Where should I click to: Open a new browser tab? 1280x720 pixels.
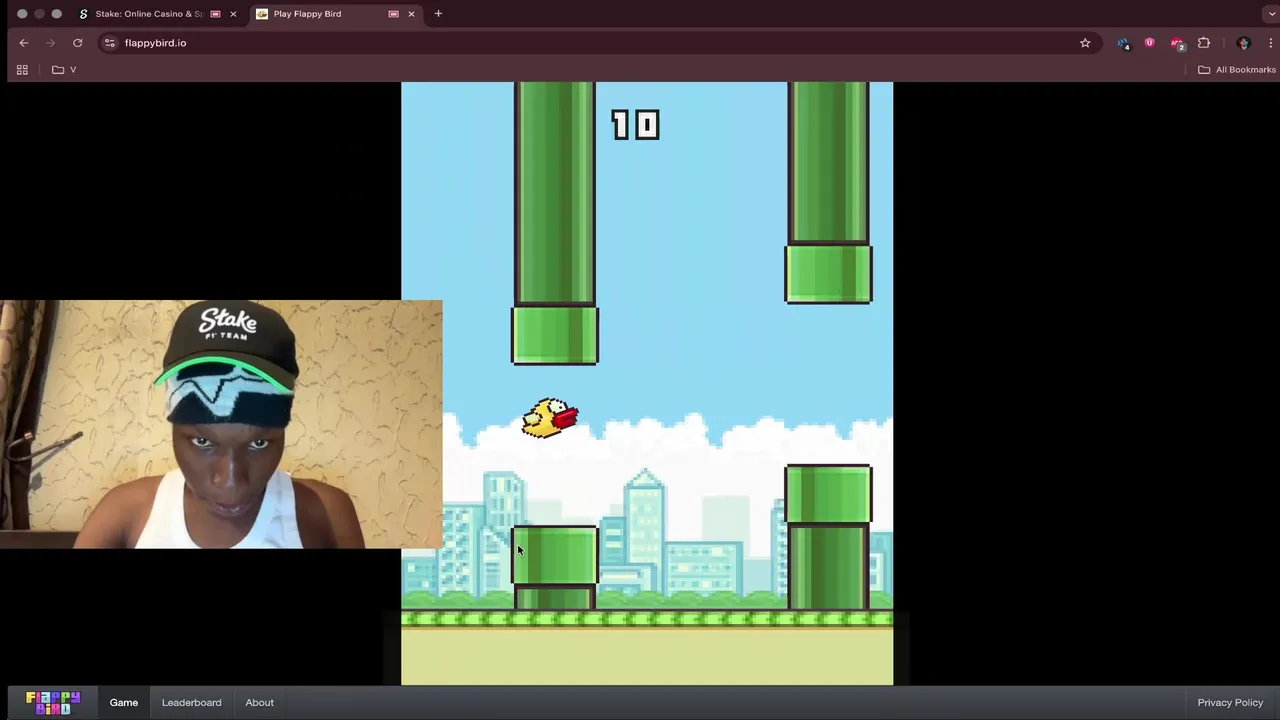pyautogui.click(x=438, y=14)
